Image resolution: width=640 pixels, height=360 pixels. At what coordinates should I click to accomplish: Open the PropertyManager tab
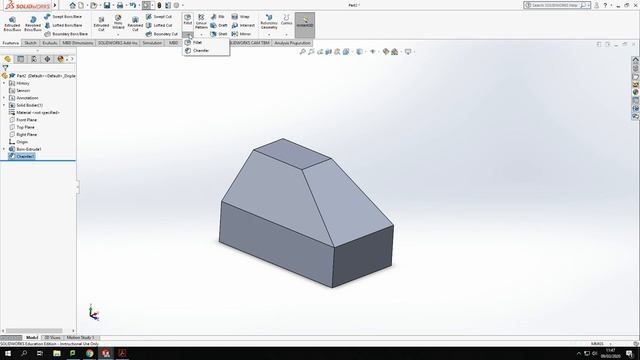[x=20, y=59]
